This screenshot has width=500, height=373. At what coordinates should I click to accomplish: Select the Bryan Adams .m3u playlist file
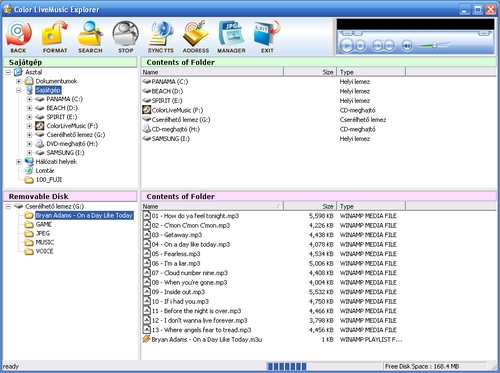pos(207,340)
